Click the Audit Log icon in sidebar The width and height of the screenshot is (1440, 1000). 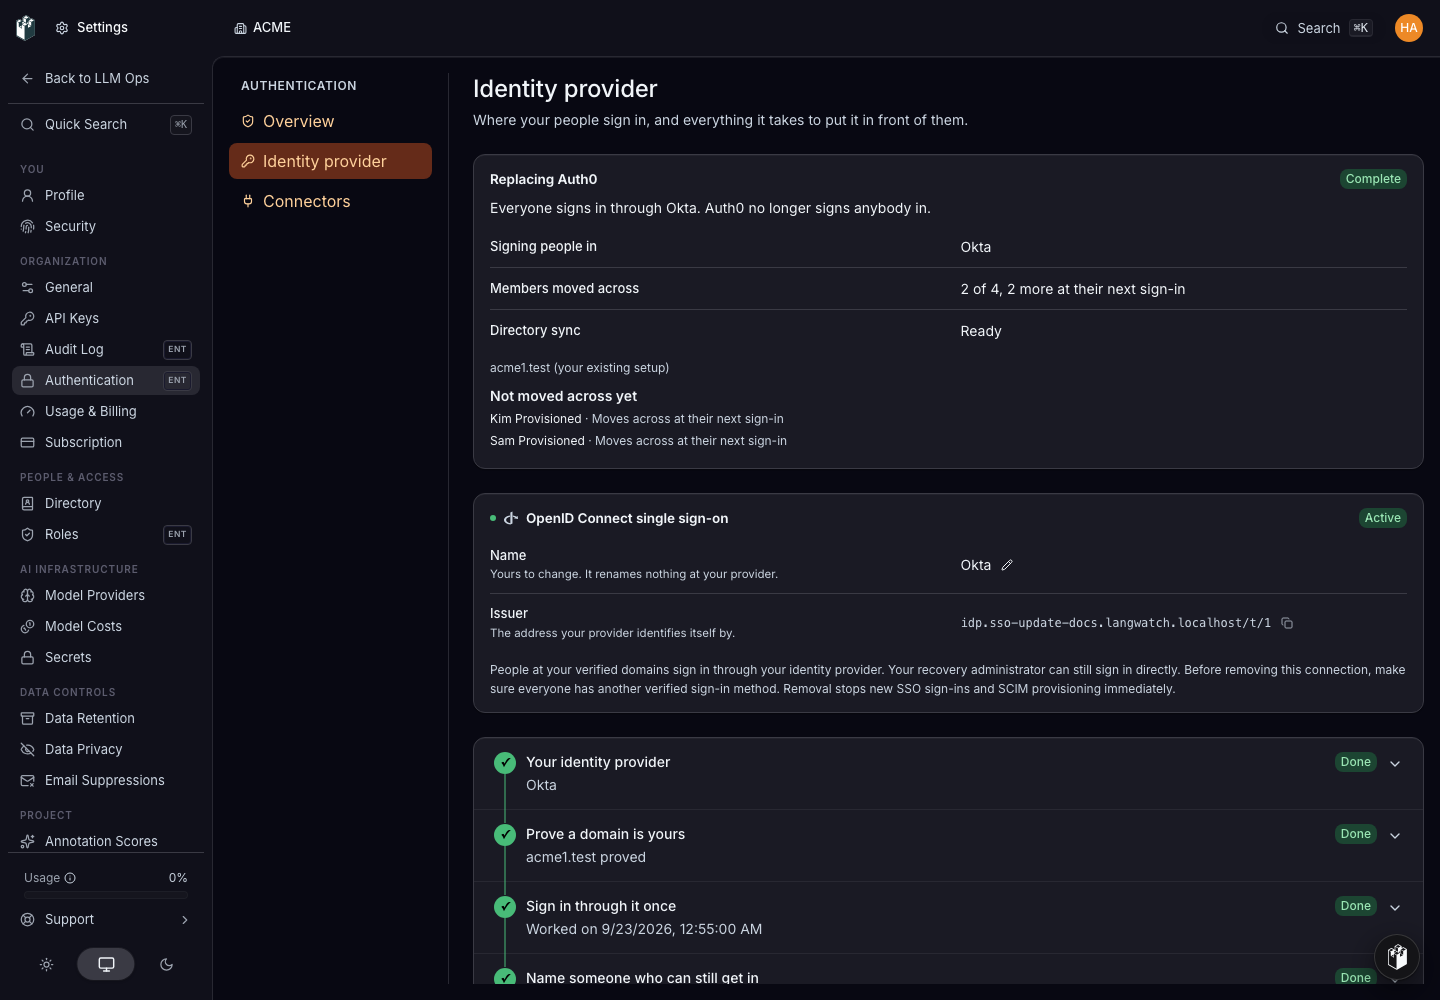click(28, 349)
